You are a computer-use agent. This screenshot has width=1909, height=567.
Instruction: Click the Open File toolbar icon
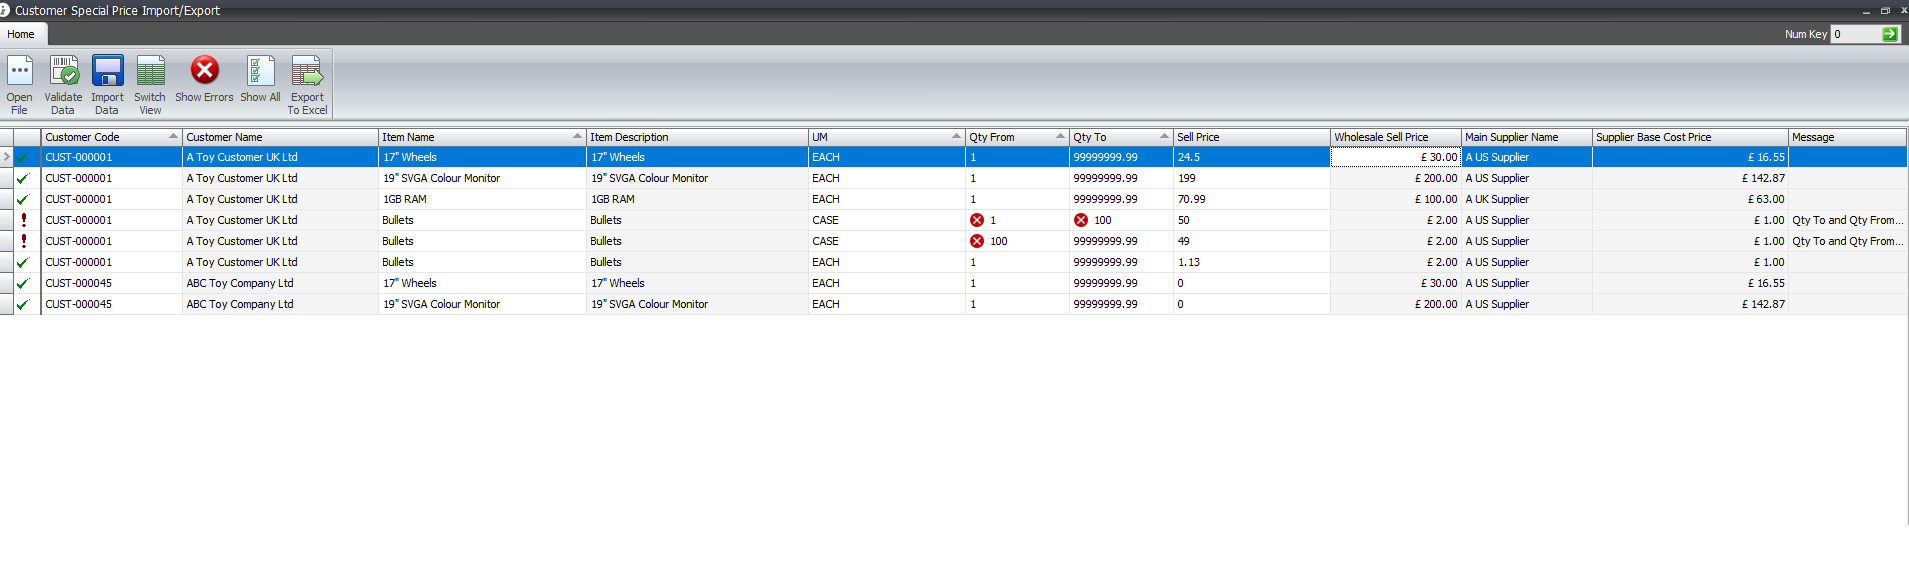click(19, 72)
